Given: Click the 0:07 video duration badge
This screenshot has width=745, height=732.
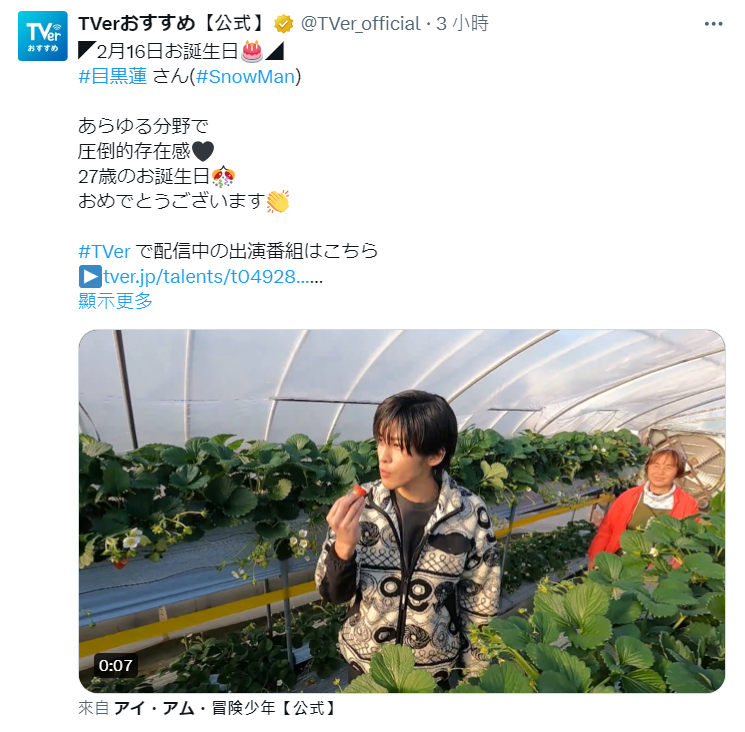Looking at the screenshot, I should pyautogui.click(x=115, y=665).
